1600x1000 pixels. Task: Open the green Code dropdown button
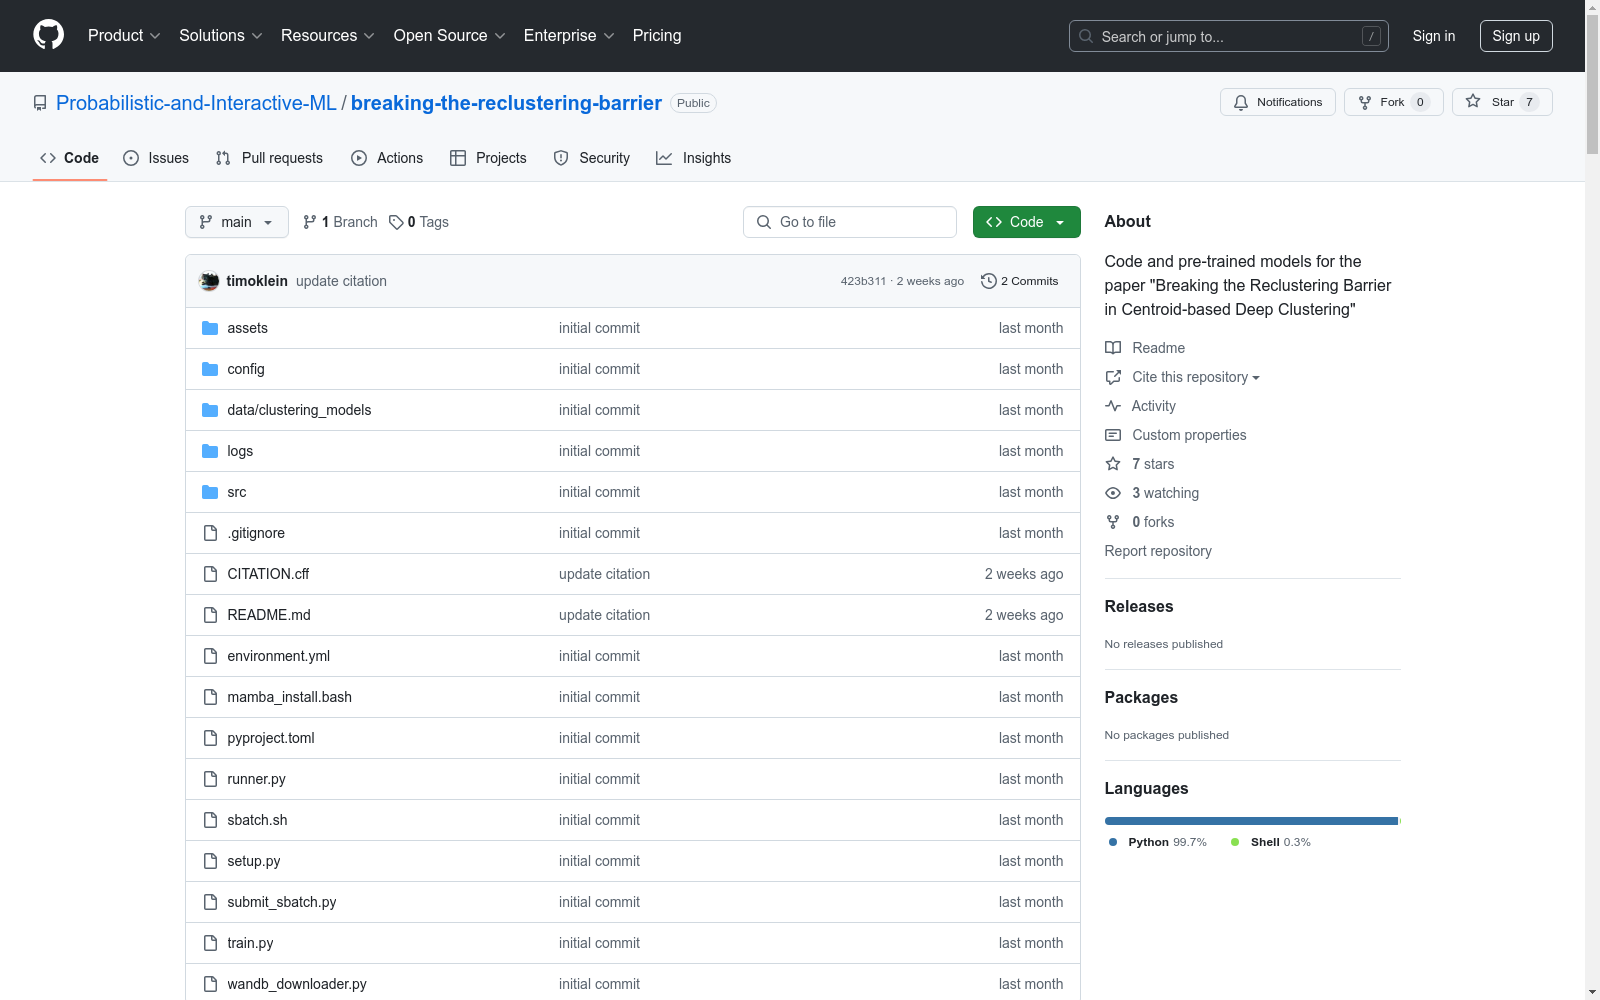click(1026, 222)
